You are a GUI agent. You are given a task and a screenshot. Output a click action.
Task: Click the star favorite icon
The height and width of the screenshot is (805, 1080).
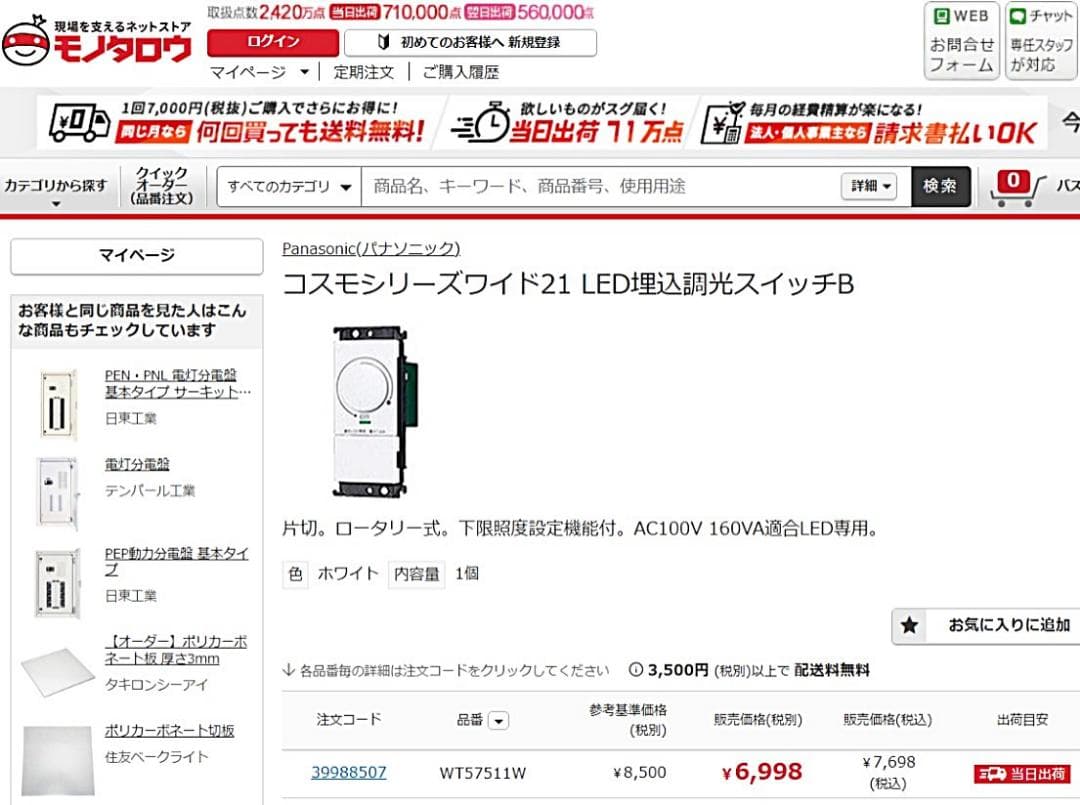pos(909,625)
